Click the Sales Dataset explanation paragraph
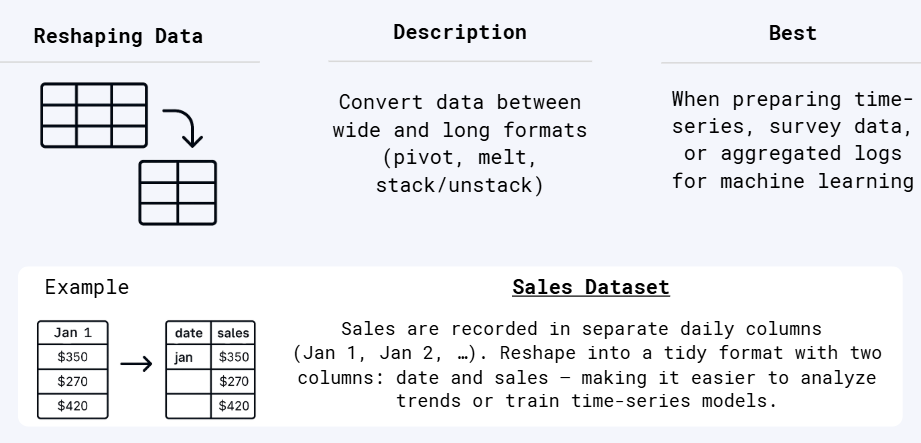This screenshot has height=443, width=921. (x=588, y=365)
